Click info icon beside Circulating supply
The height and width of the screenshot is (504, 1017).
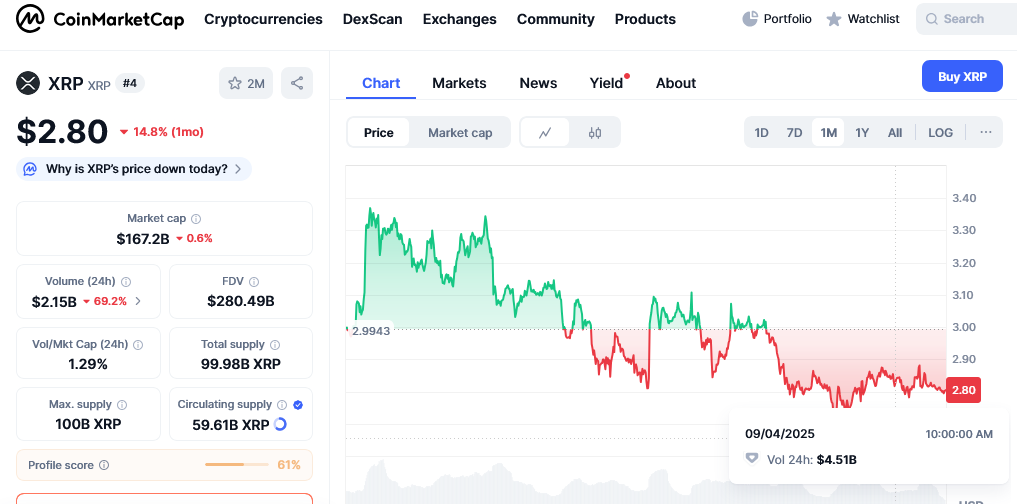(x=282, y=405)
